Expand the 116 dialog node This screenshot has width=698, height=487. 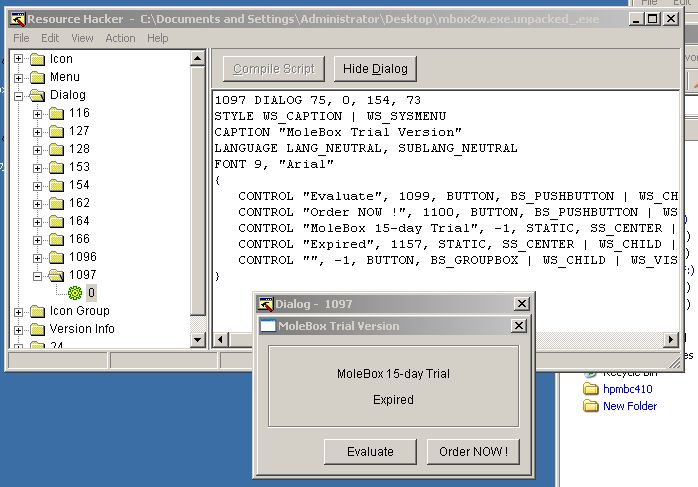[37, 114]
